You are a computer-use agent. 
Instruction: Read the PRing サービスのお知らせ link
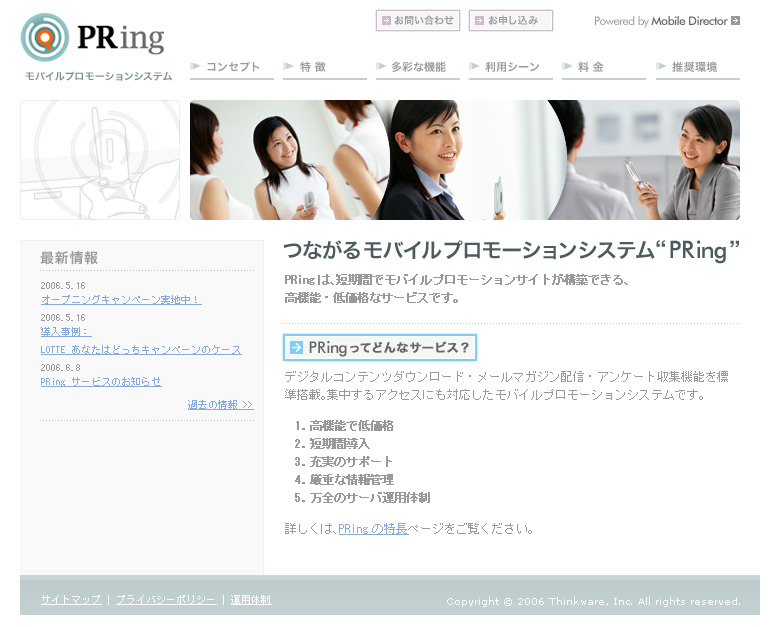101,382
